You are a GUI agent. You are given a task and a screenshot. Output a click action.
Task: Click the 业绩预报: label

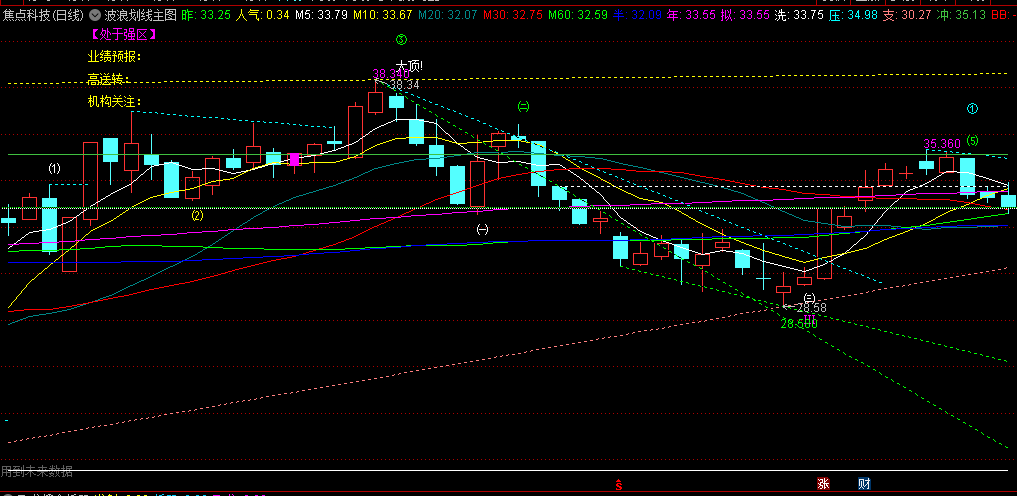114,56
